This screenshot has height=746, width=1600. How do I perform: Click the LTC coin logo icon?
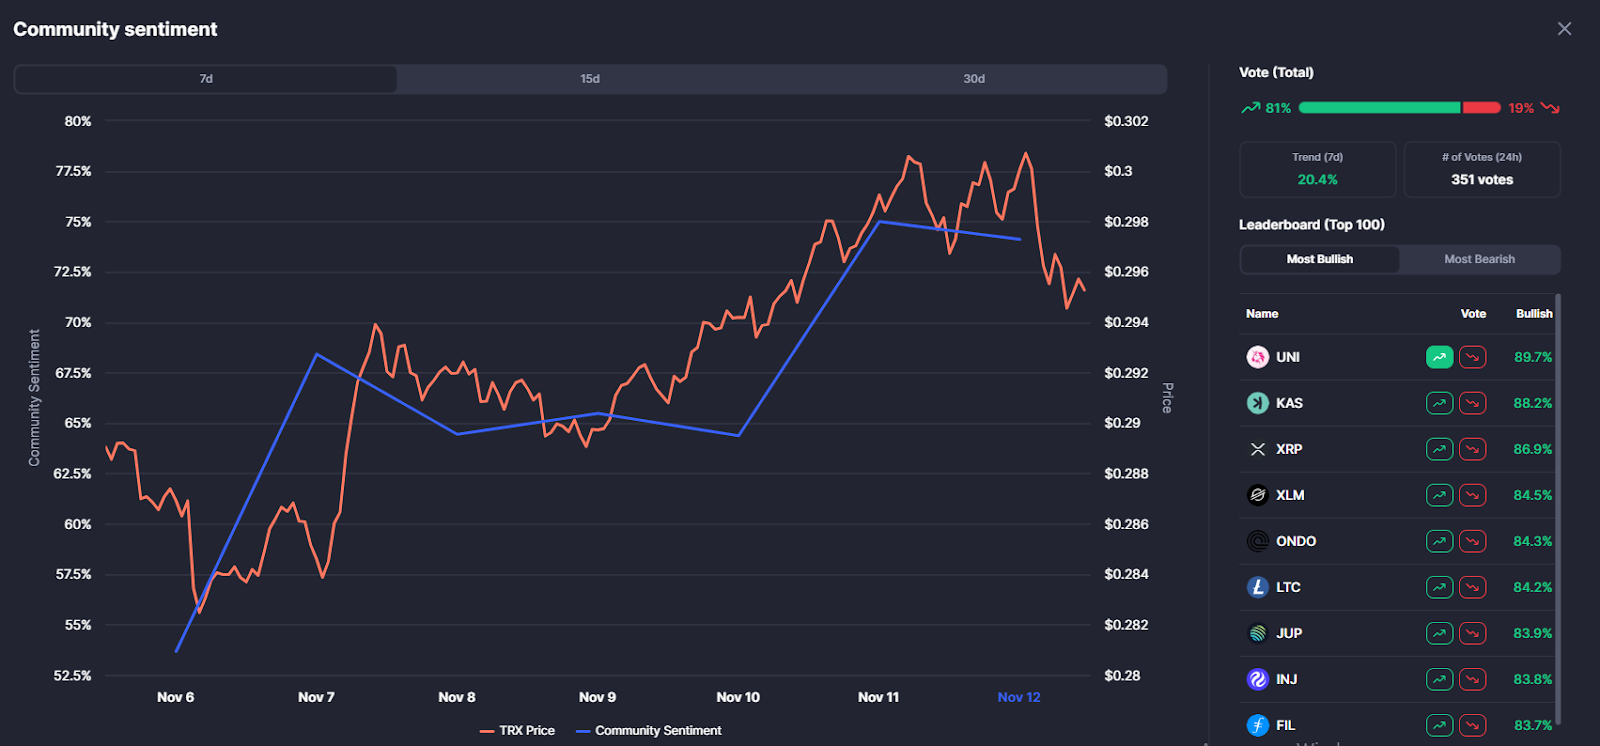point(1257,587)
